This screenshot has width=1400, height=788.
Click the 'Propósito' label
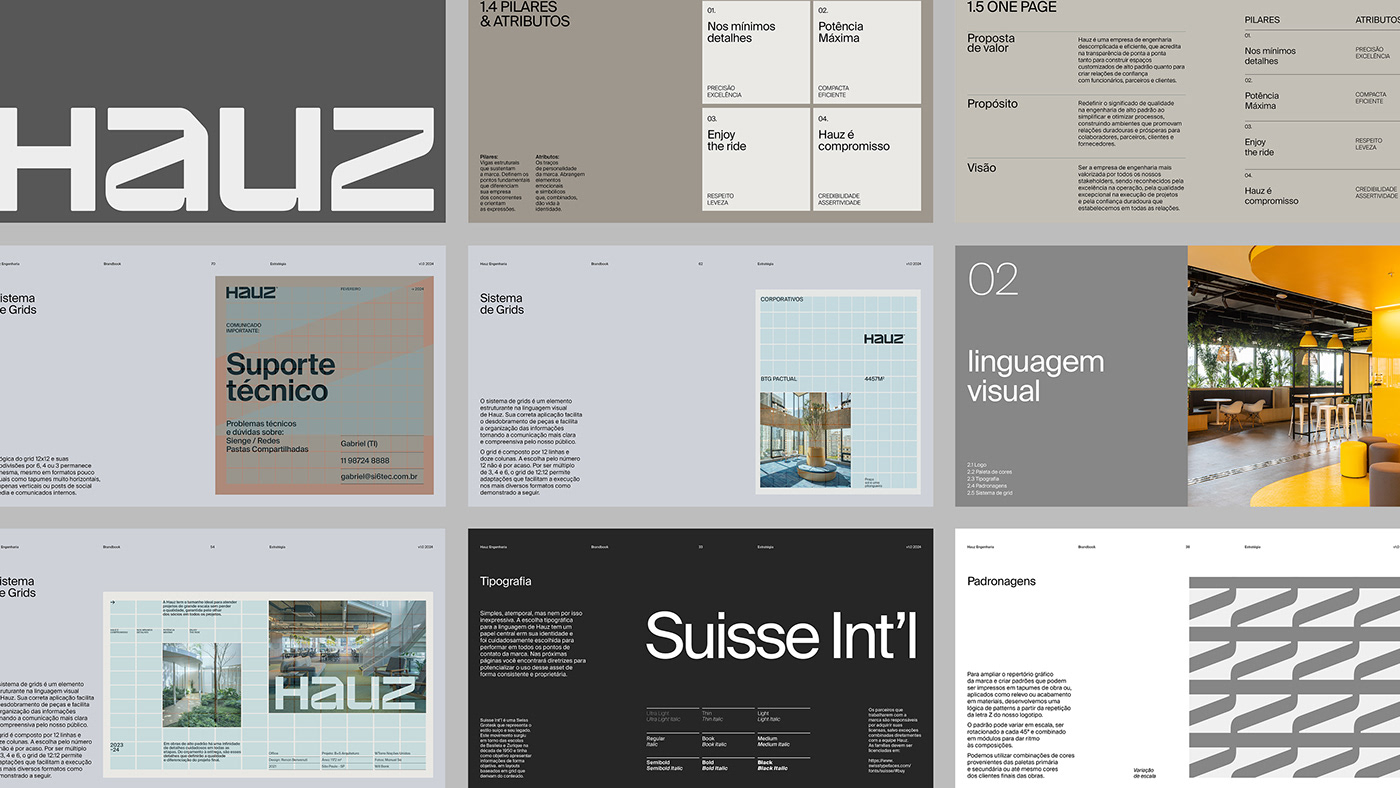click(992, 103)
